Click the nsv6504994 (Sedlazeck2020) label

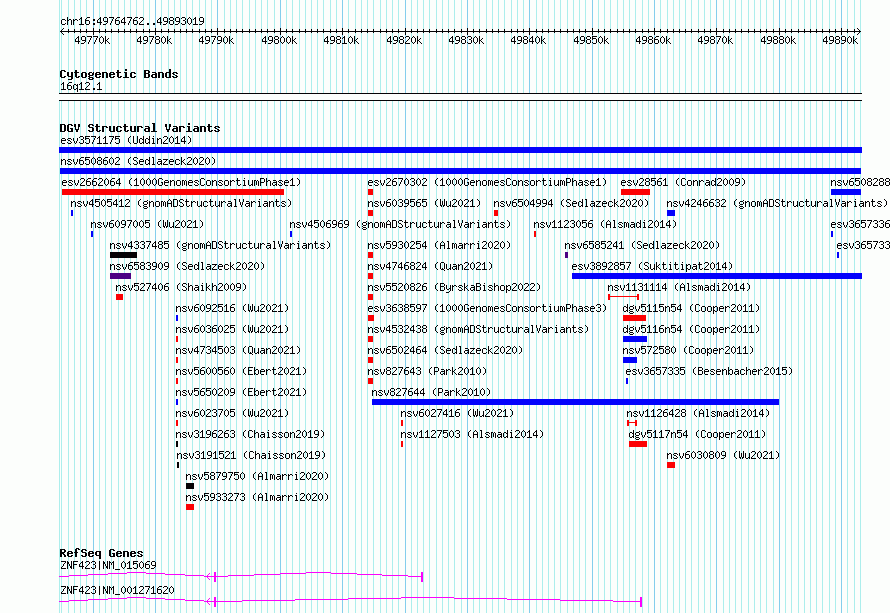[571, 203]
